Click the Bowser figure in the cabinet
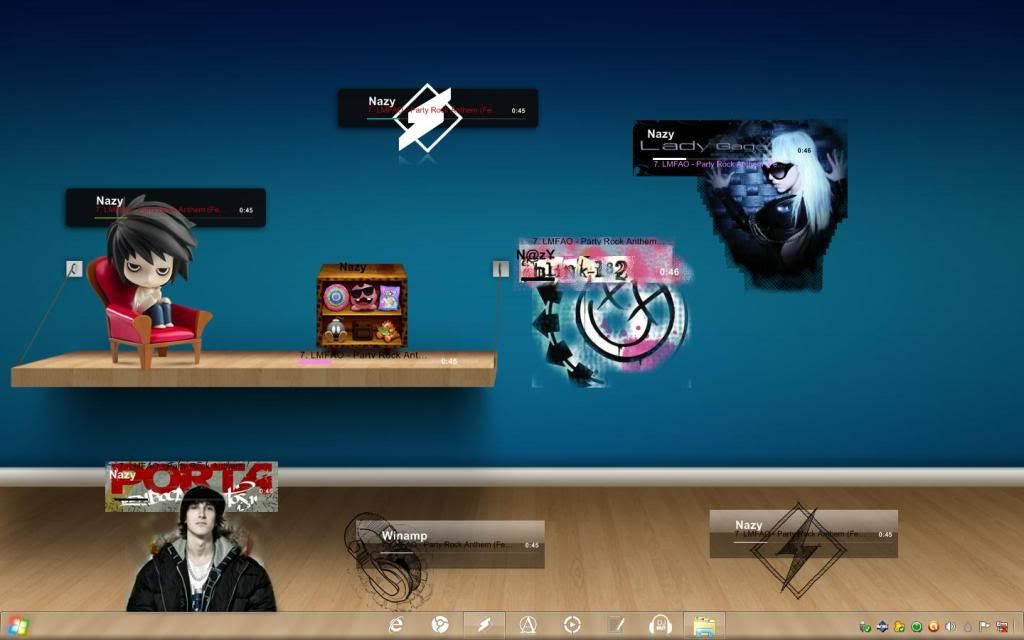Screen dimensions: 1024x640 coord(387,331)
